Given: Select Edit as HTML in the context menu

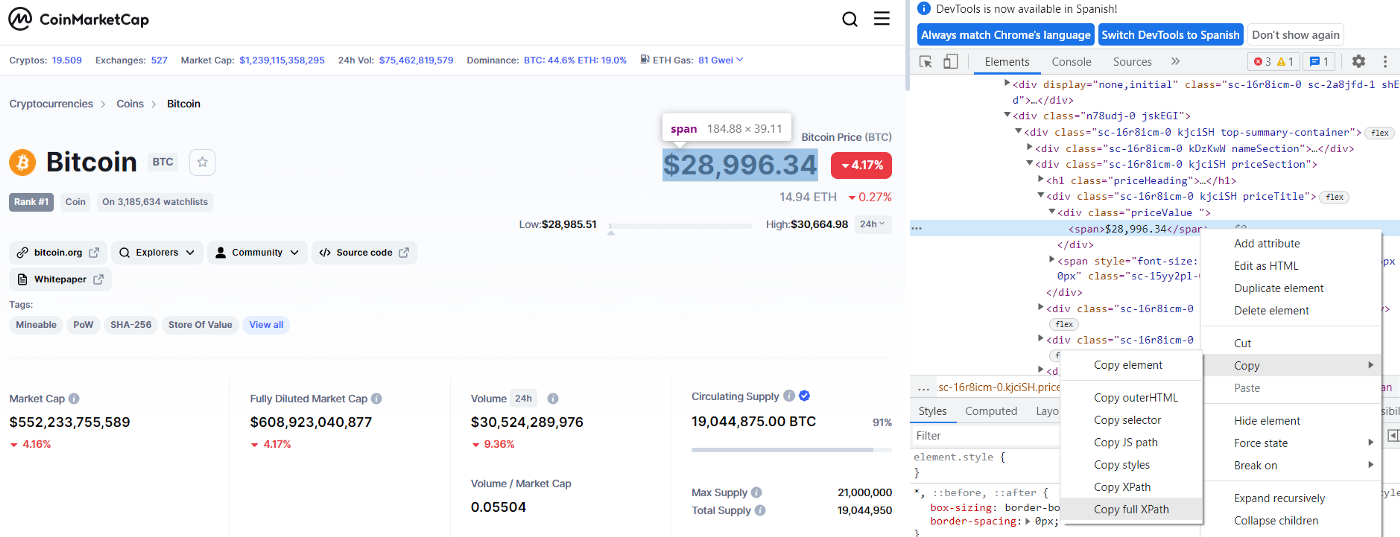Looking at the screenshot, I should pyautogui.click(x=1291, y=266).
